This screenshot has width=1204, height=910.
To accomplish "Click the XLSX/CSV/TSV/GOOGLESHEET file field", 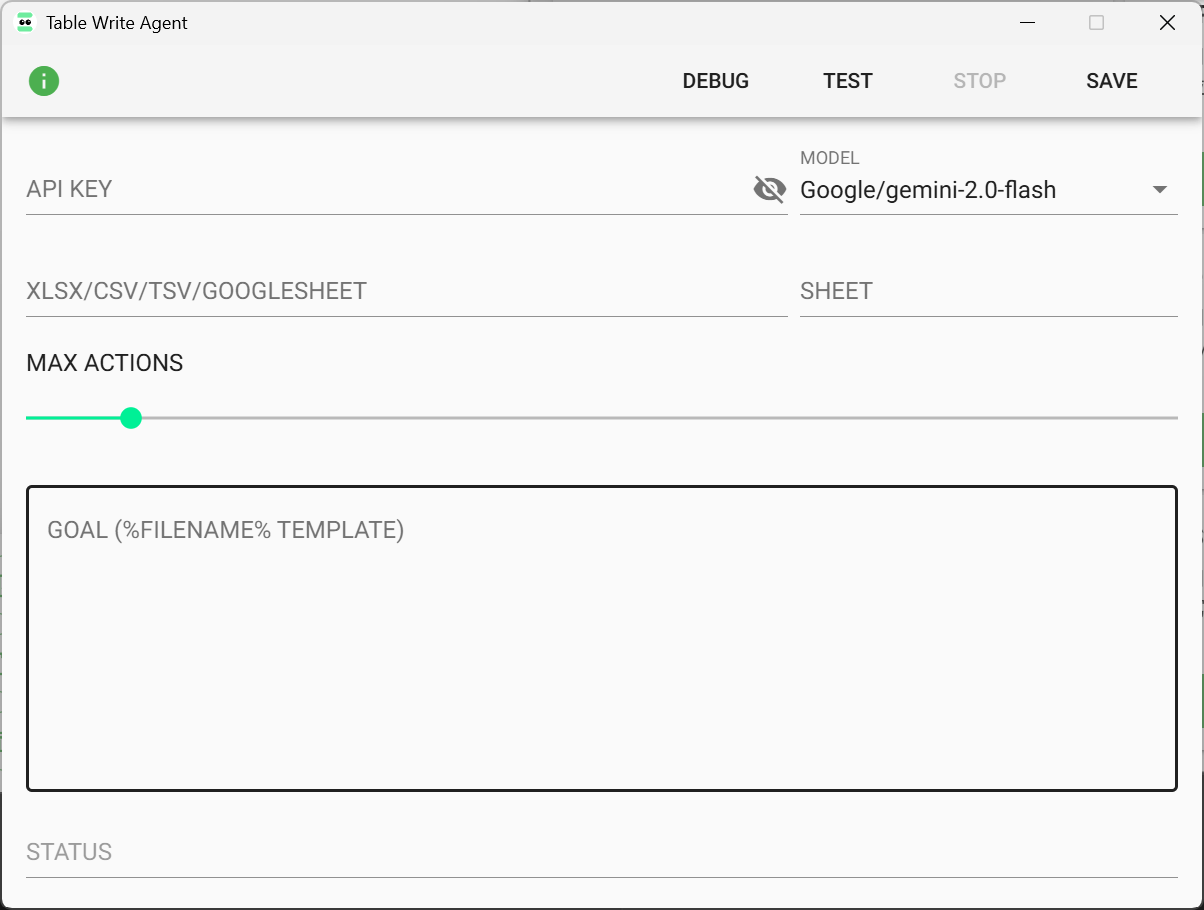I will 405,292.
